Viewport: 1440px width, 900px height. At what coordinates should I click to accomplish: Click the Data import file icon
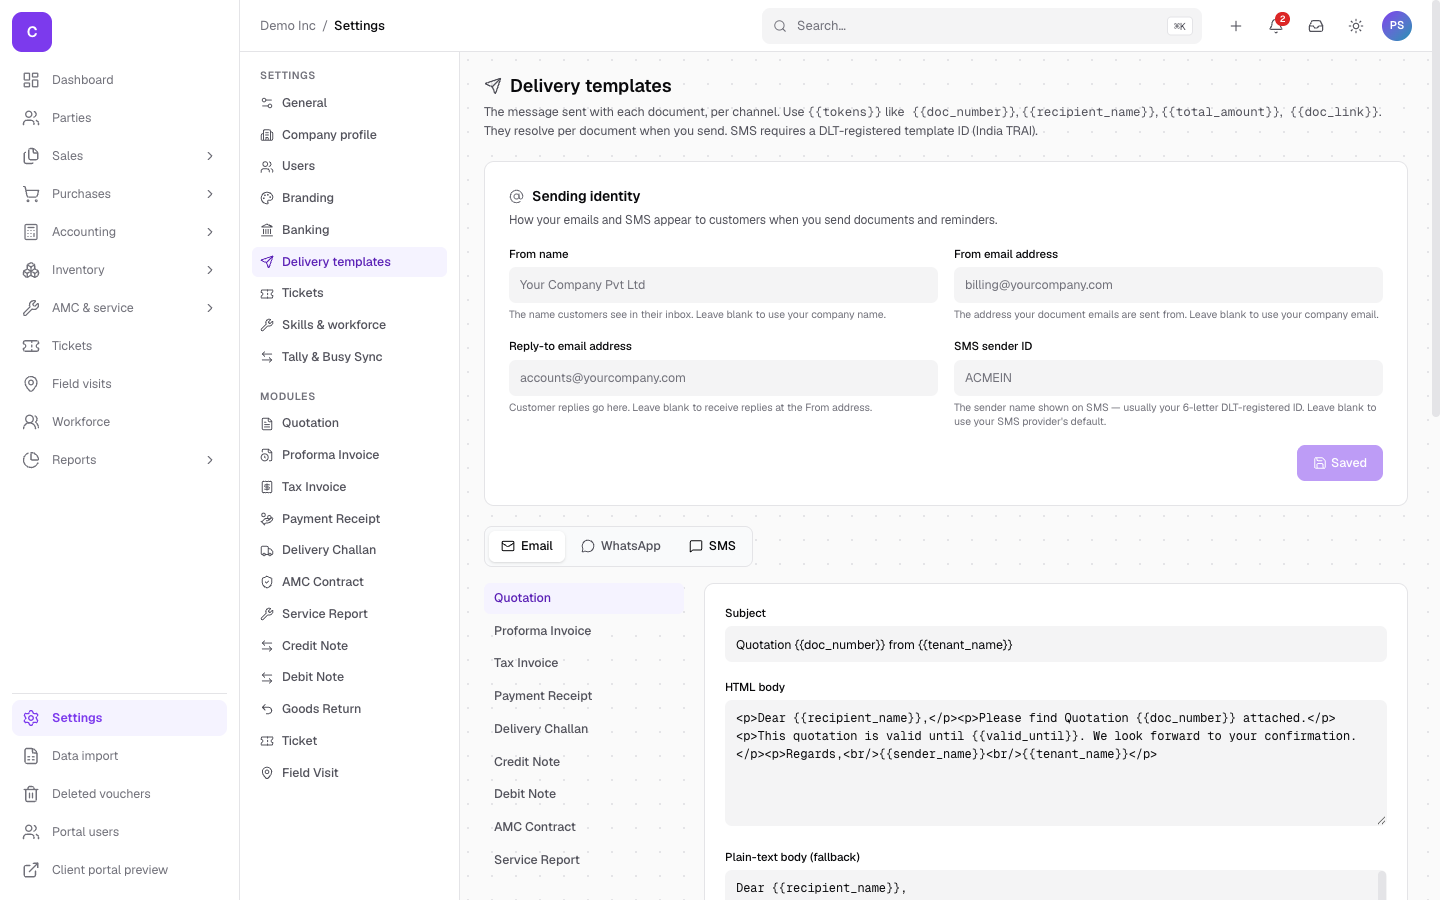(31, 756)
